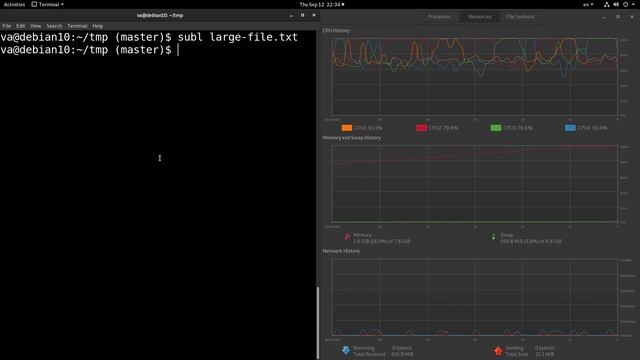
Task: Switch to the Processes tab
Action: point(439,17)
